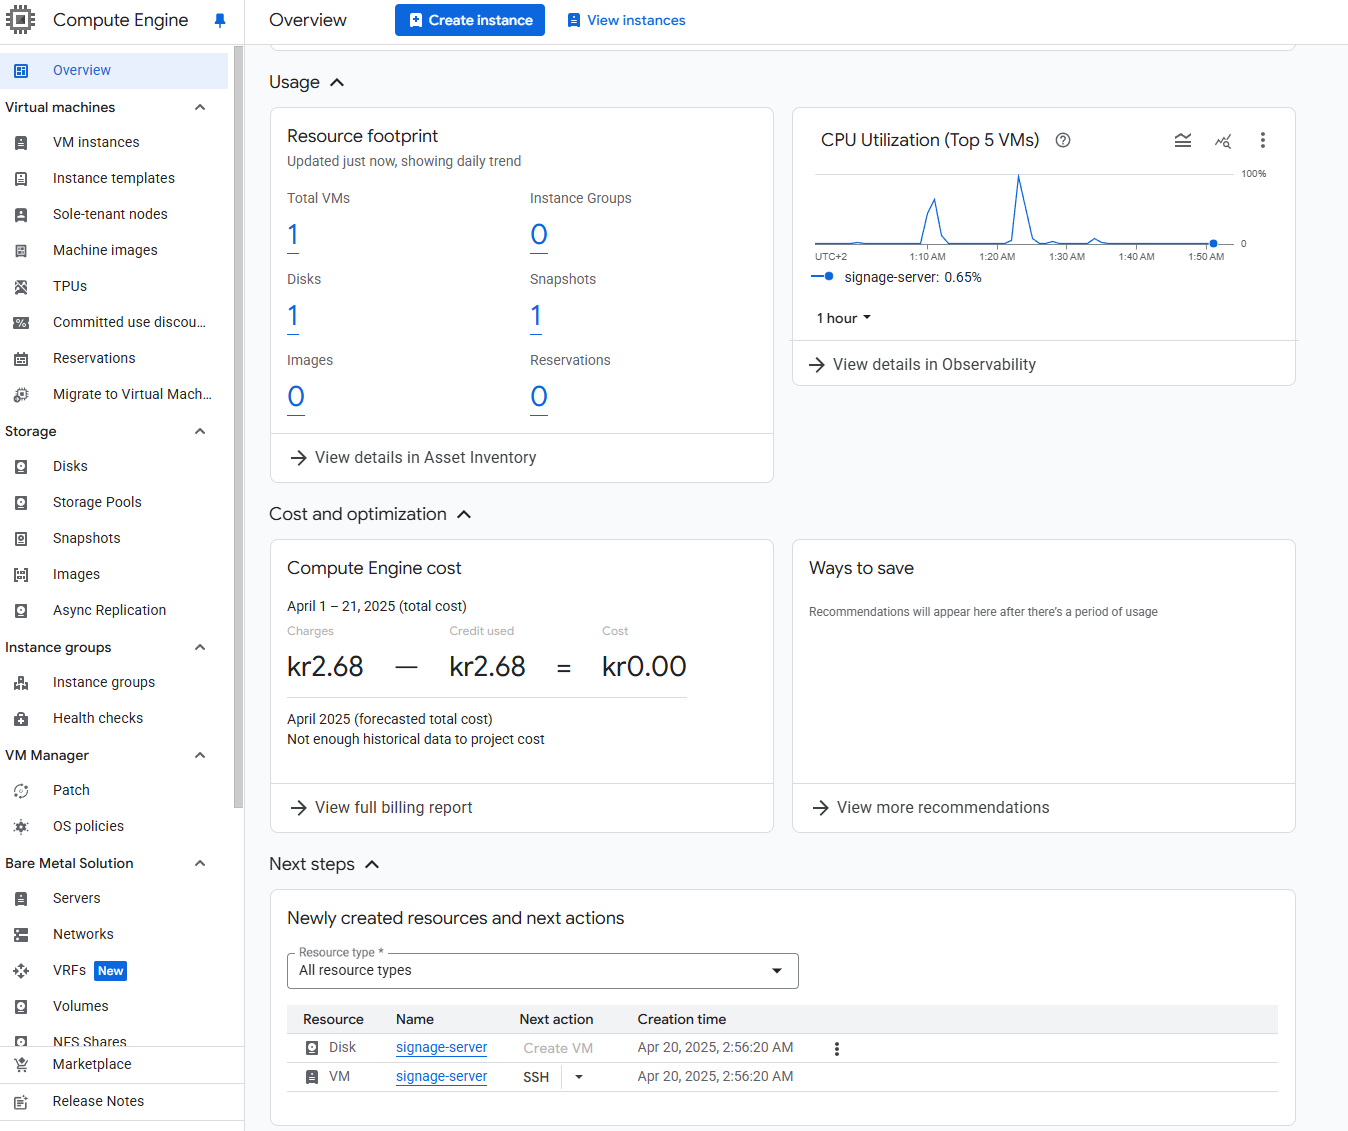Click the Create instance button
This screenshot has height=1131, width=1348.
[x=470, y=20]
